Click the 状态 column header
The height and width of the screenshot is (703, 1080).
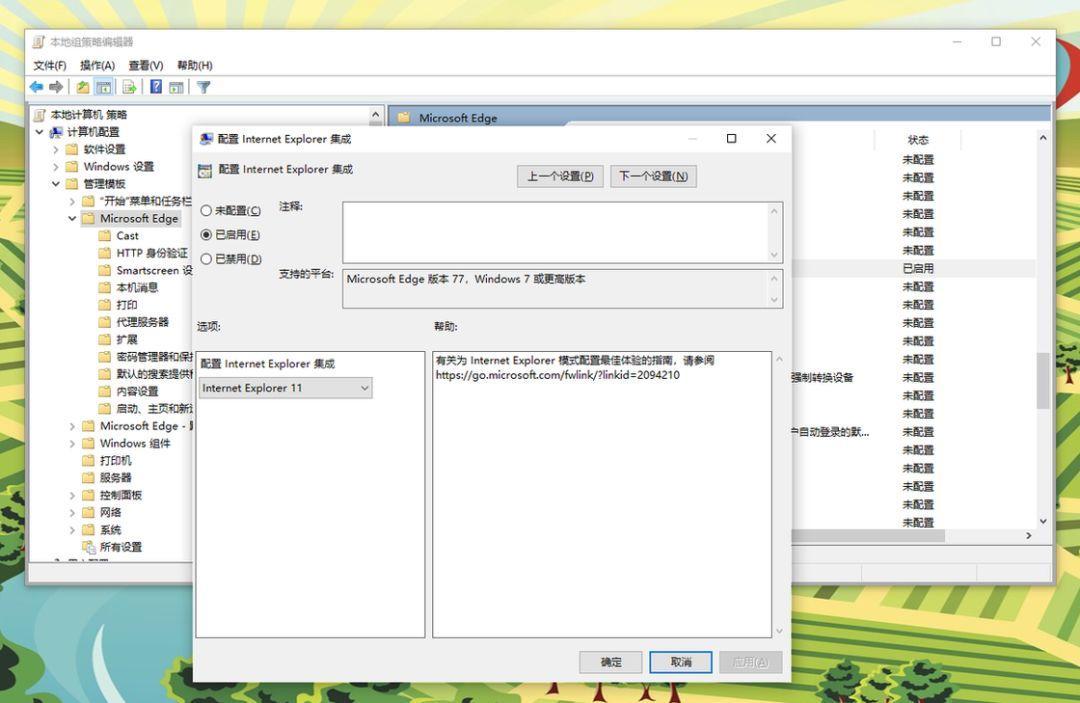pos(917,140)
